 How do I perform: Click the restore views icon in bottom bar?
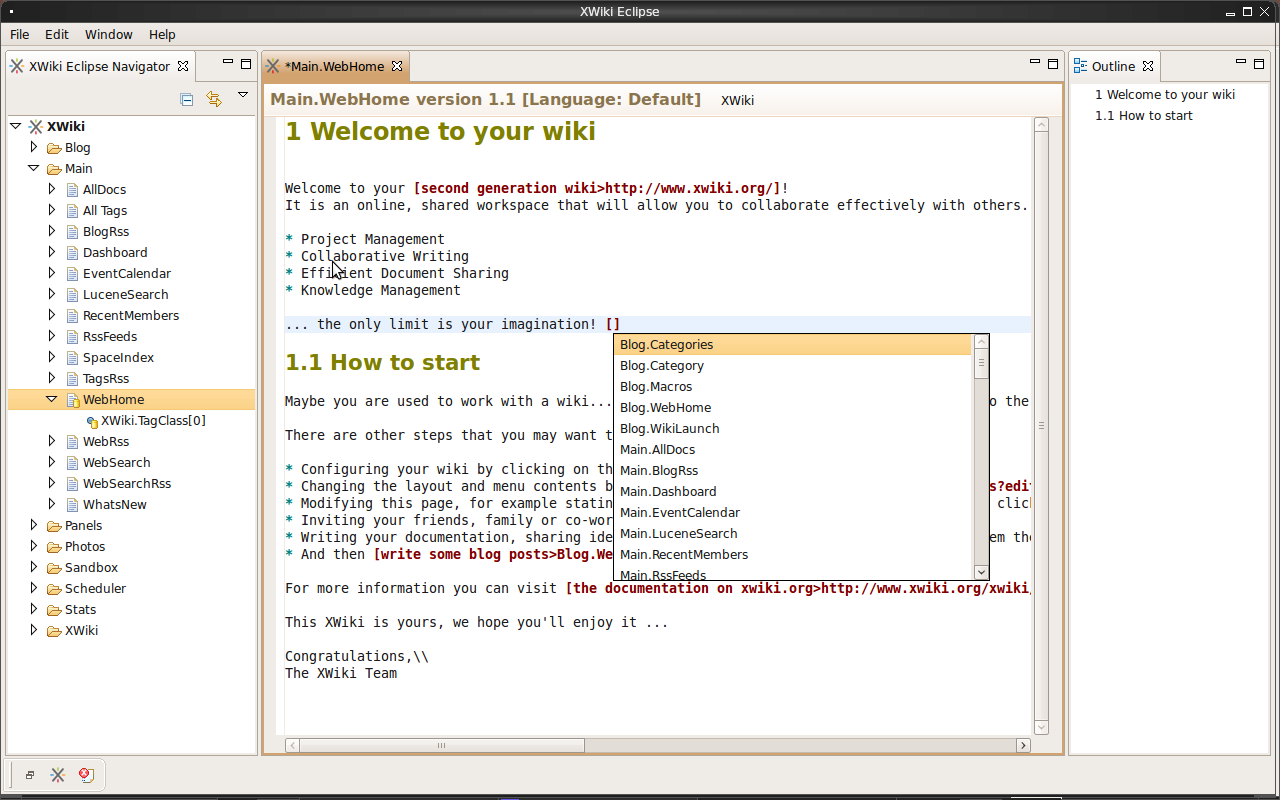[x=30, y=775]
